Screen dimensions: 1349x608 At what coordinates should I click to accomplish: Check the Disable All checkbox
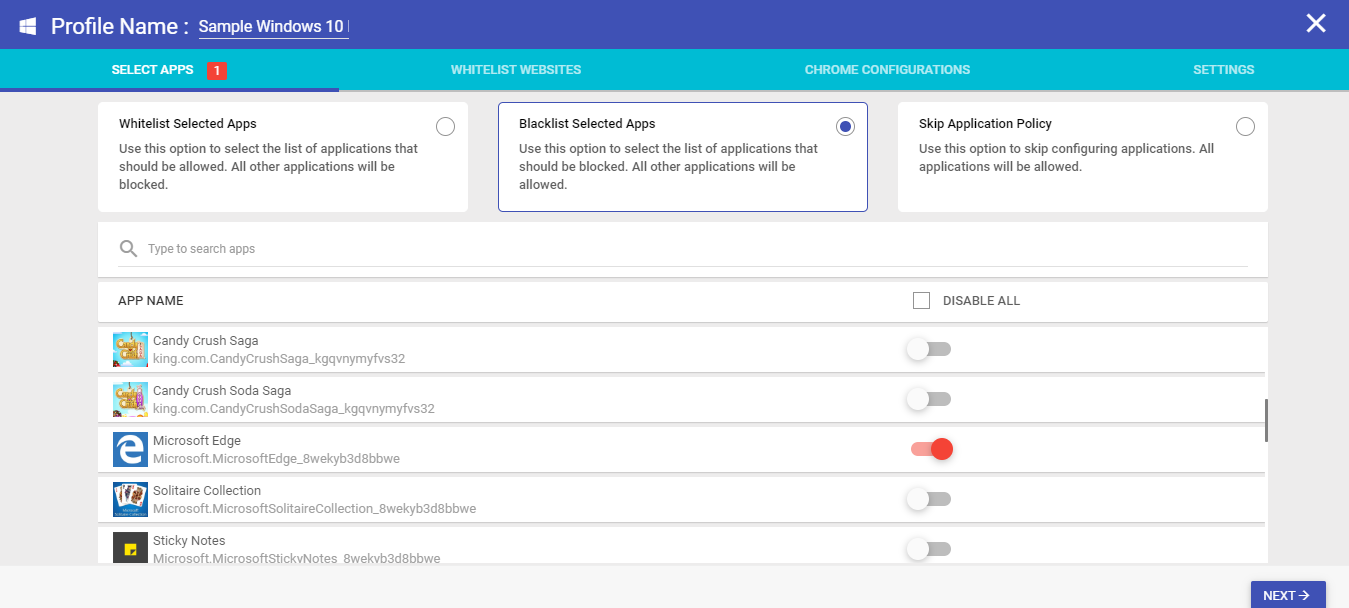pos(922,300)
